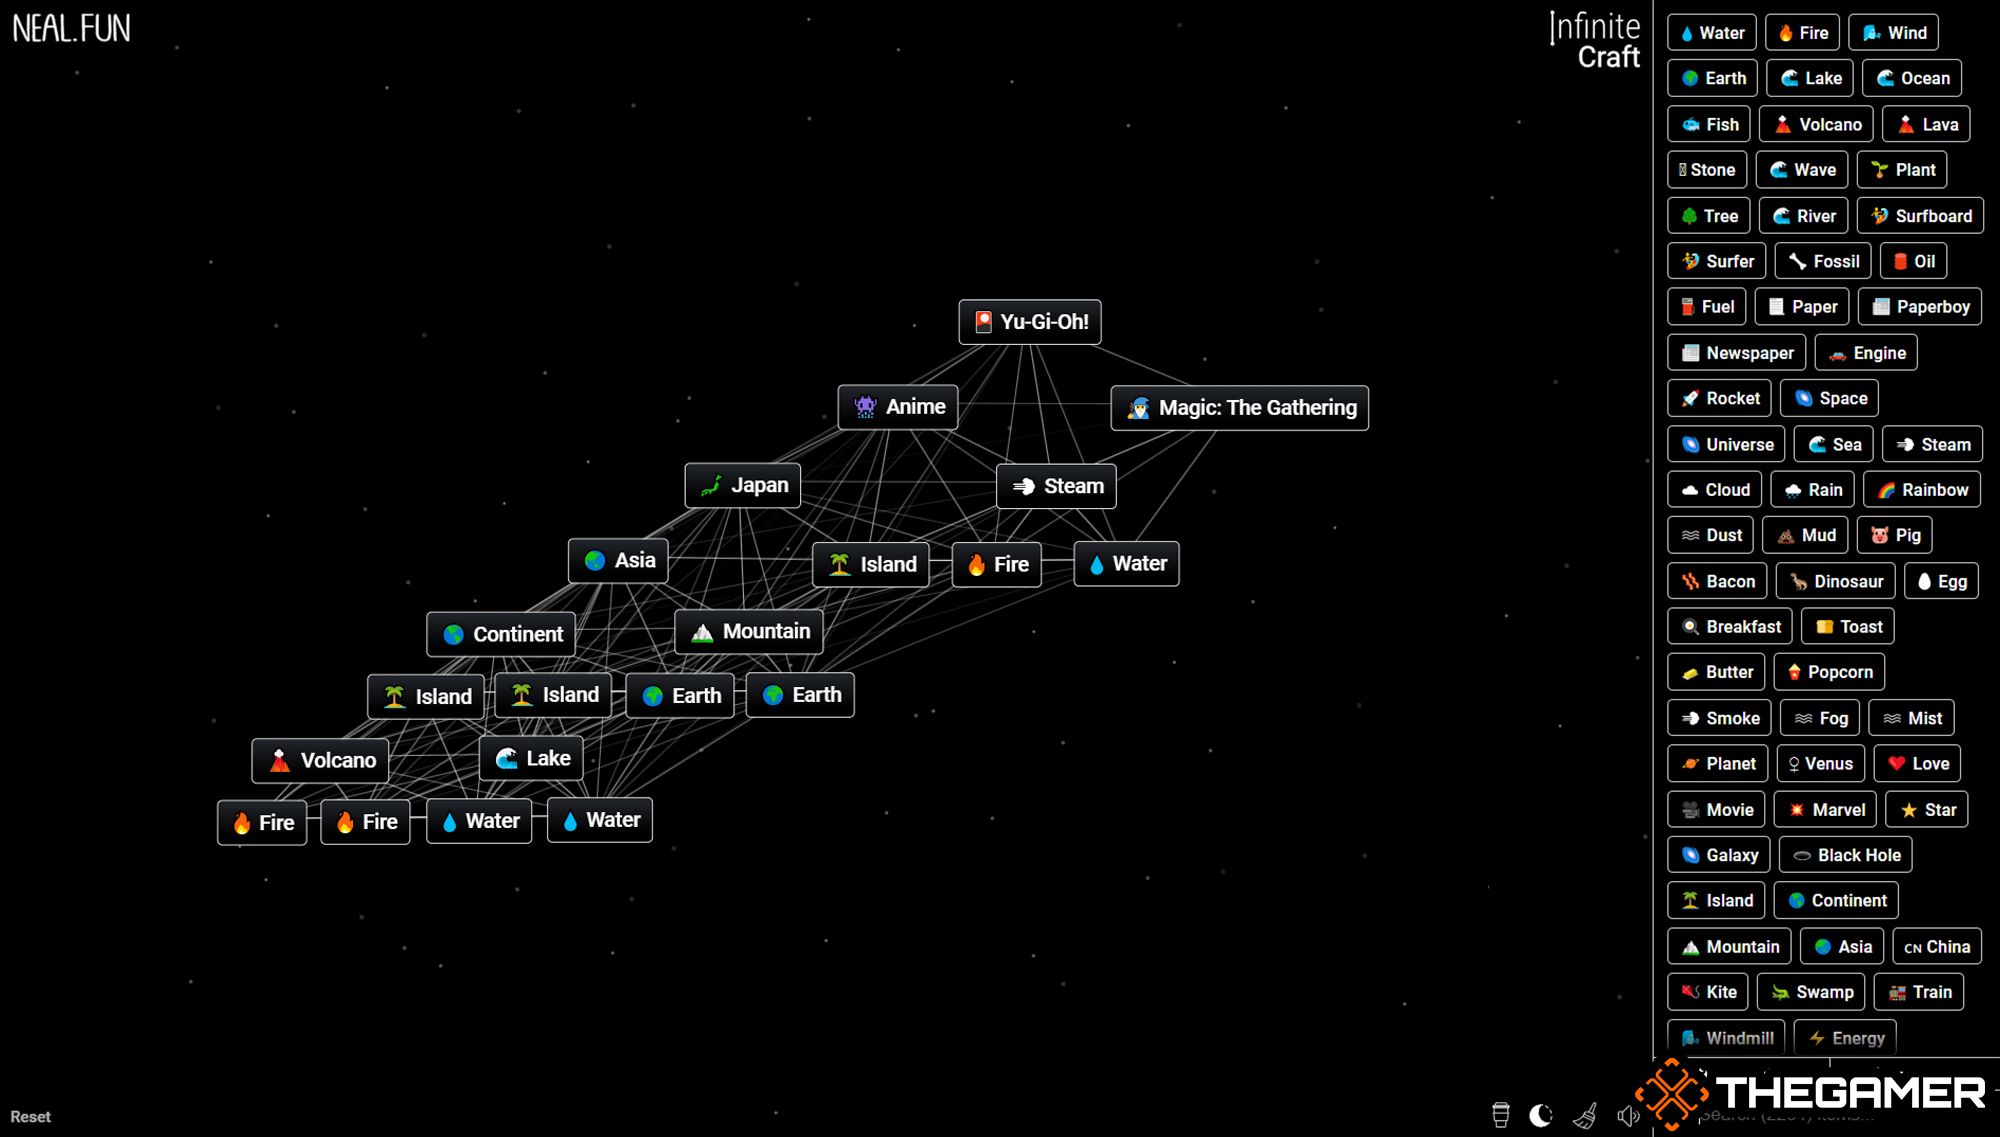Pick Popcorn from the sidebar list
This screenshot has height=1137, width=2000.
(x=1829, y=672)
